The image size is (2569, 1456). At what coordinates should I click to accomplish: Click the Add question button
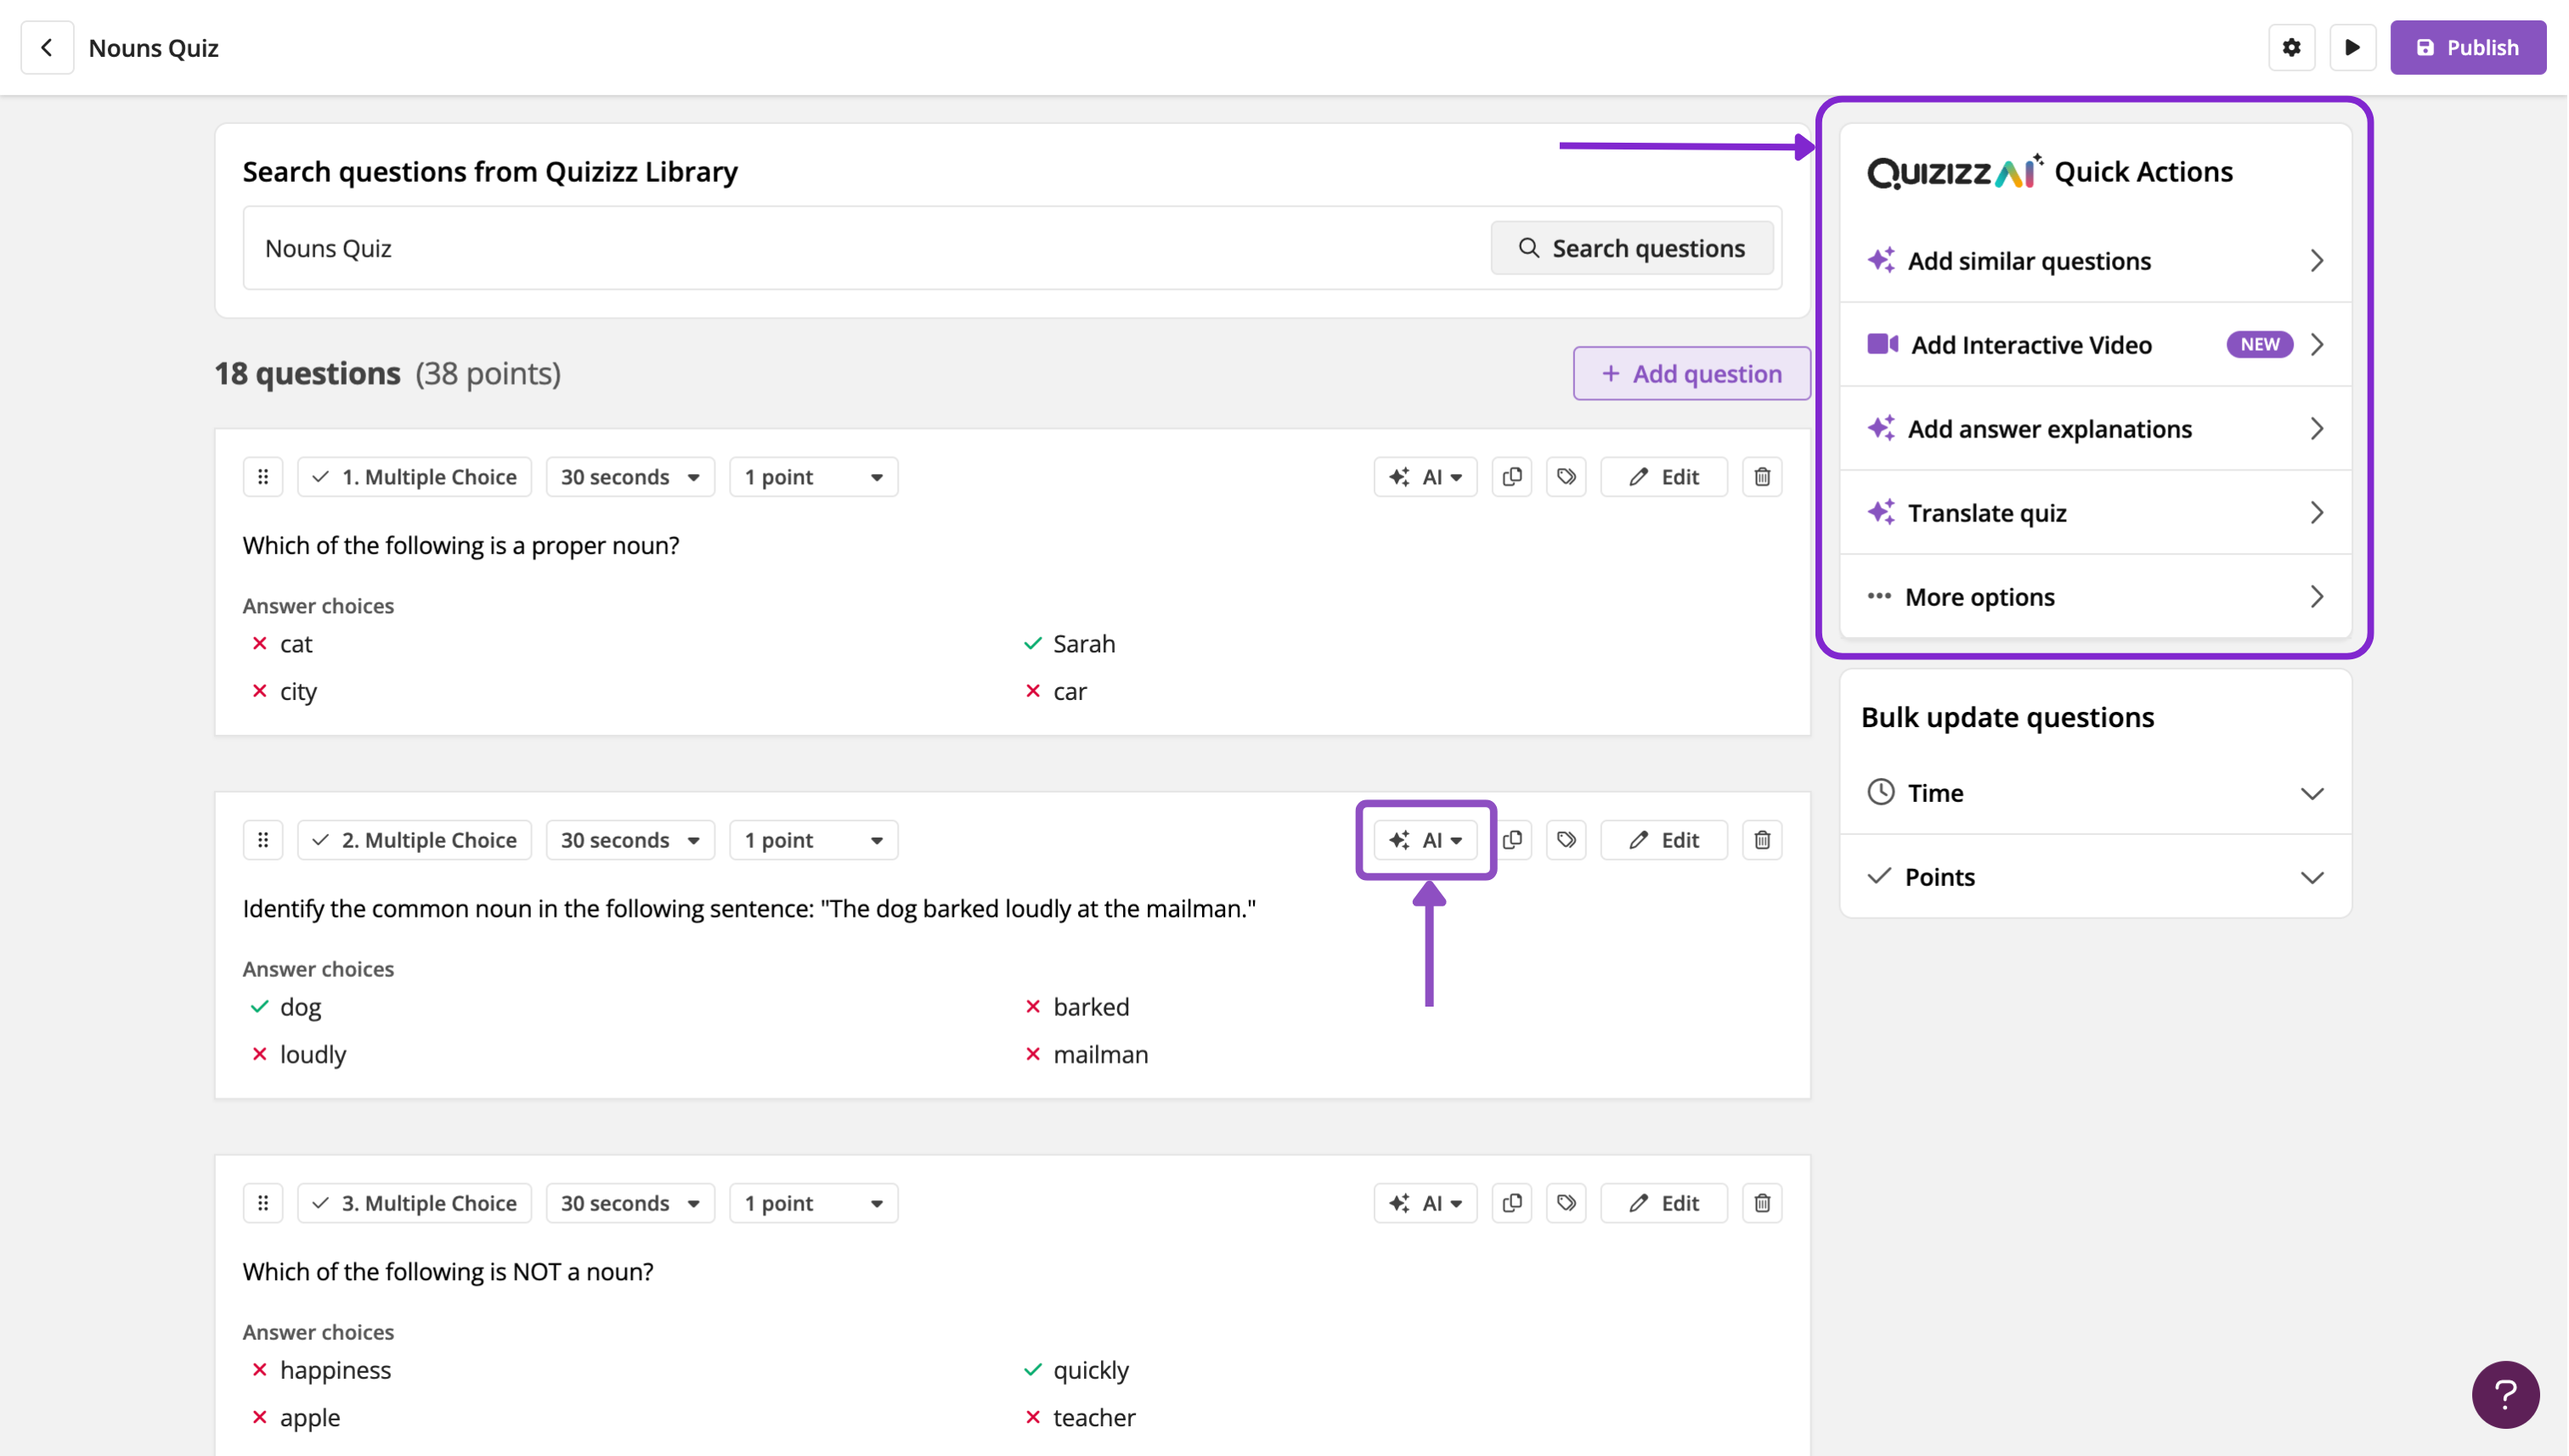(x=1691, y=372)
